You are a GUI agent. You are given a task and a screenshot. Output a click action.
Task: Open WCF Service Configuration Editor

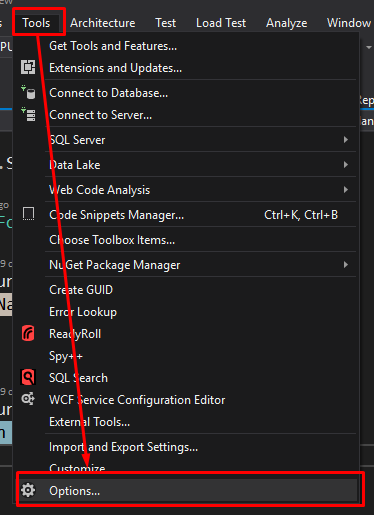coord(137,400)
